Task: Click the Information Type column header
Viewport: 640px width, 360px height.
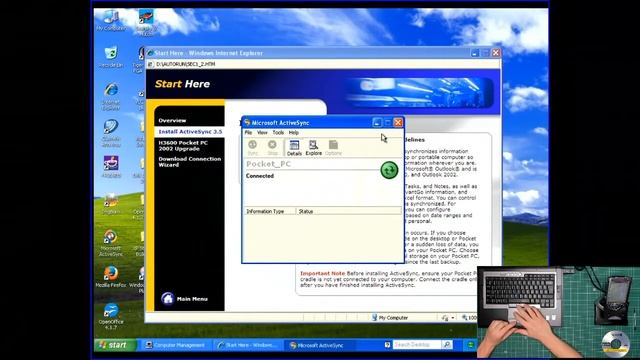Action: click(270, 211)
